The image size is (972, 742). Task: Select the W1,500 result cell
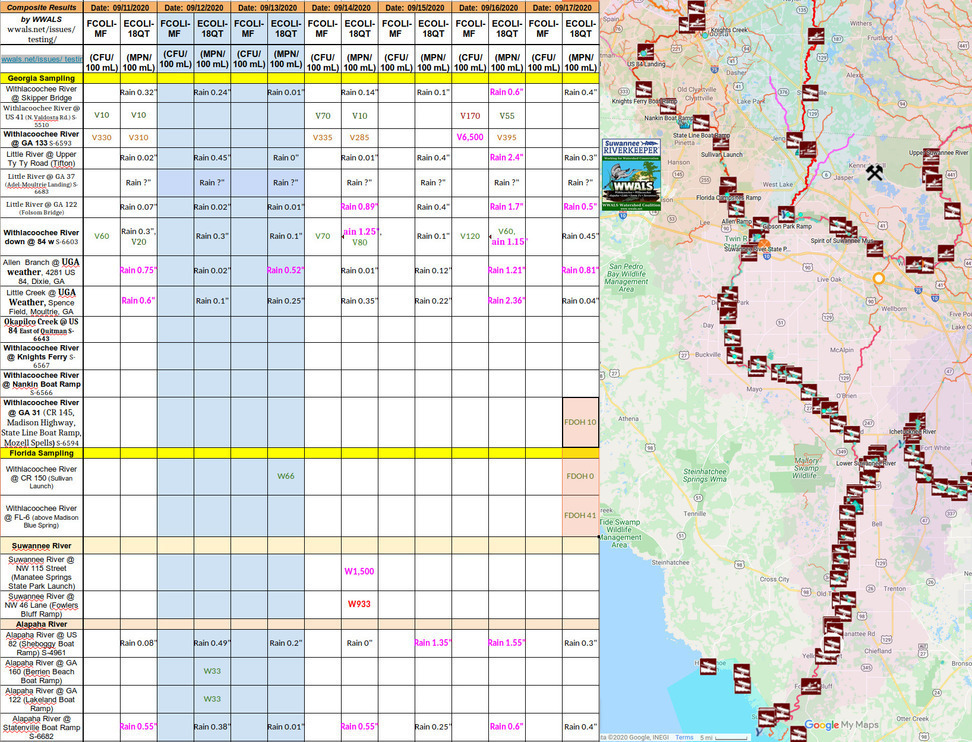[360, 572]
